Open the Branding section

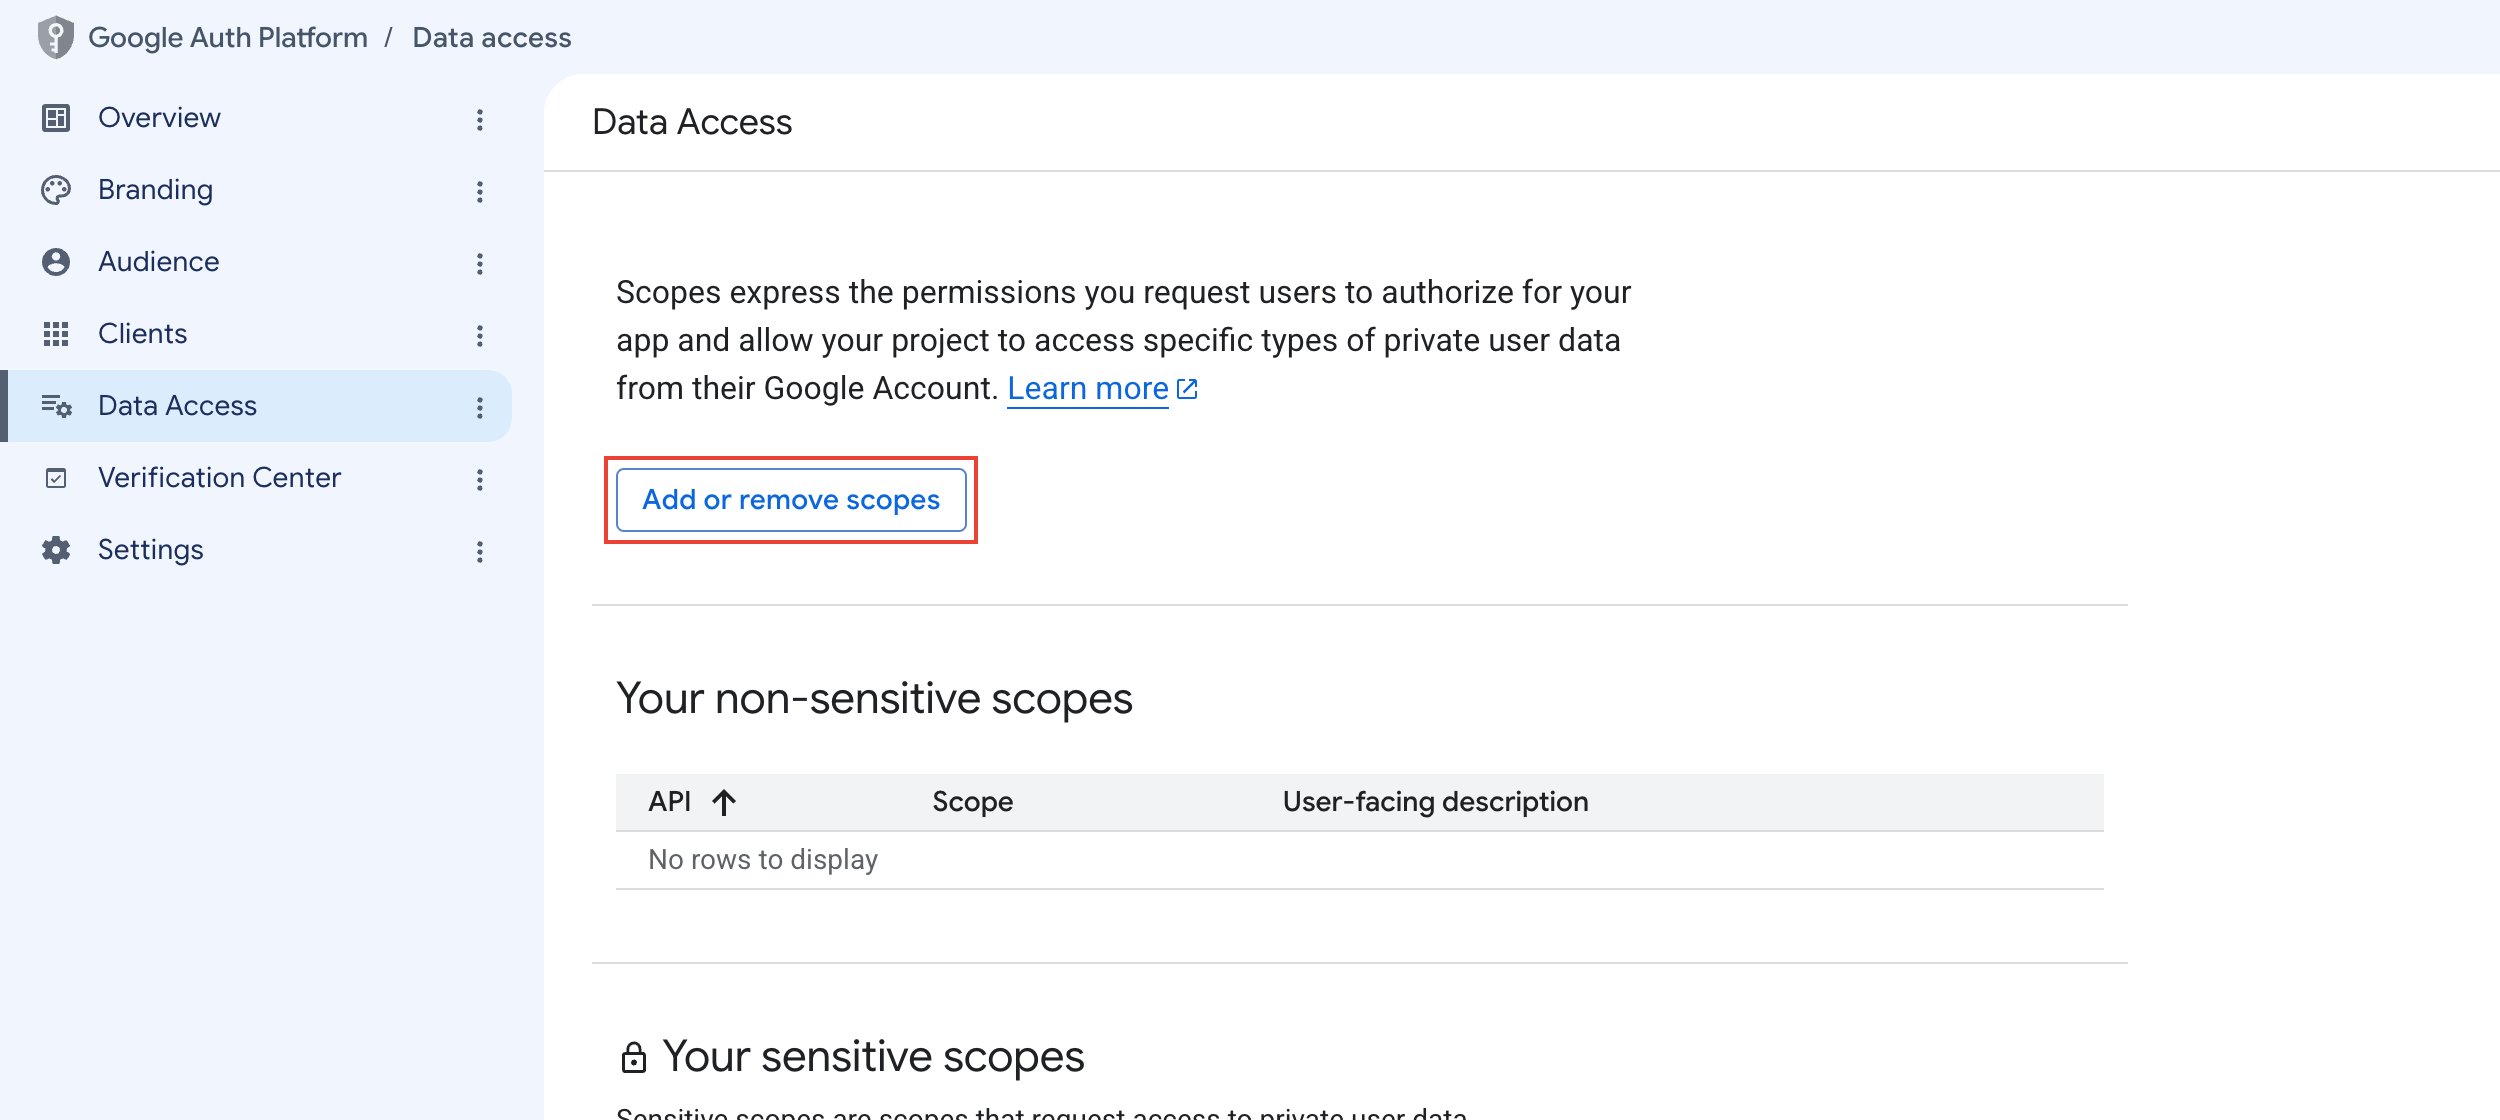(155, 190)
